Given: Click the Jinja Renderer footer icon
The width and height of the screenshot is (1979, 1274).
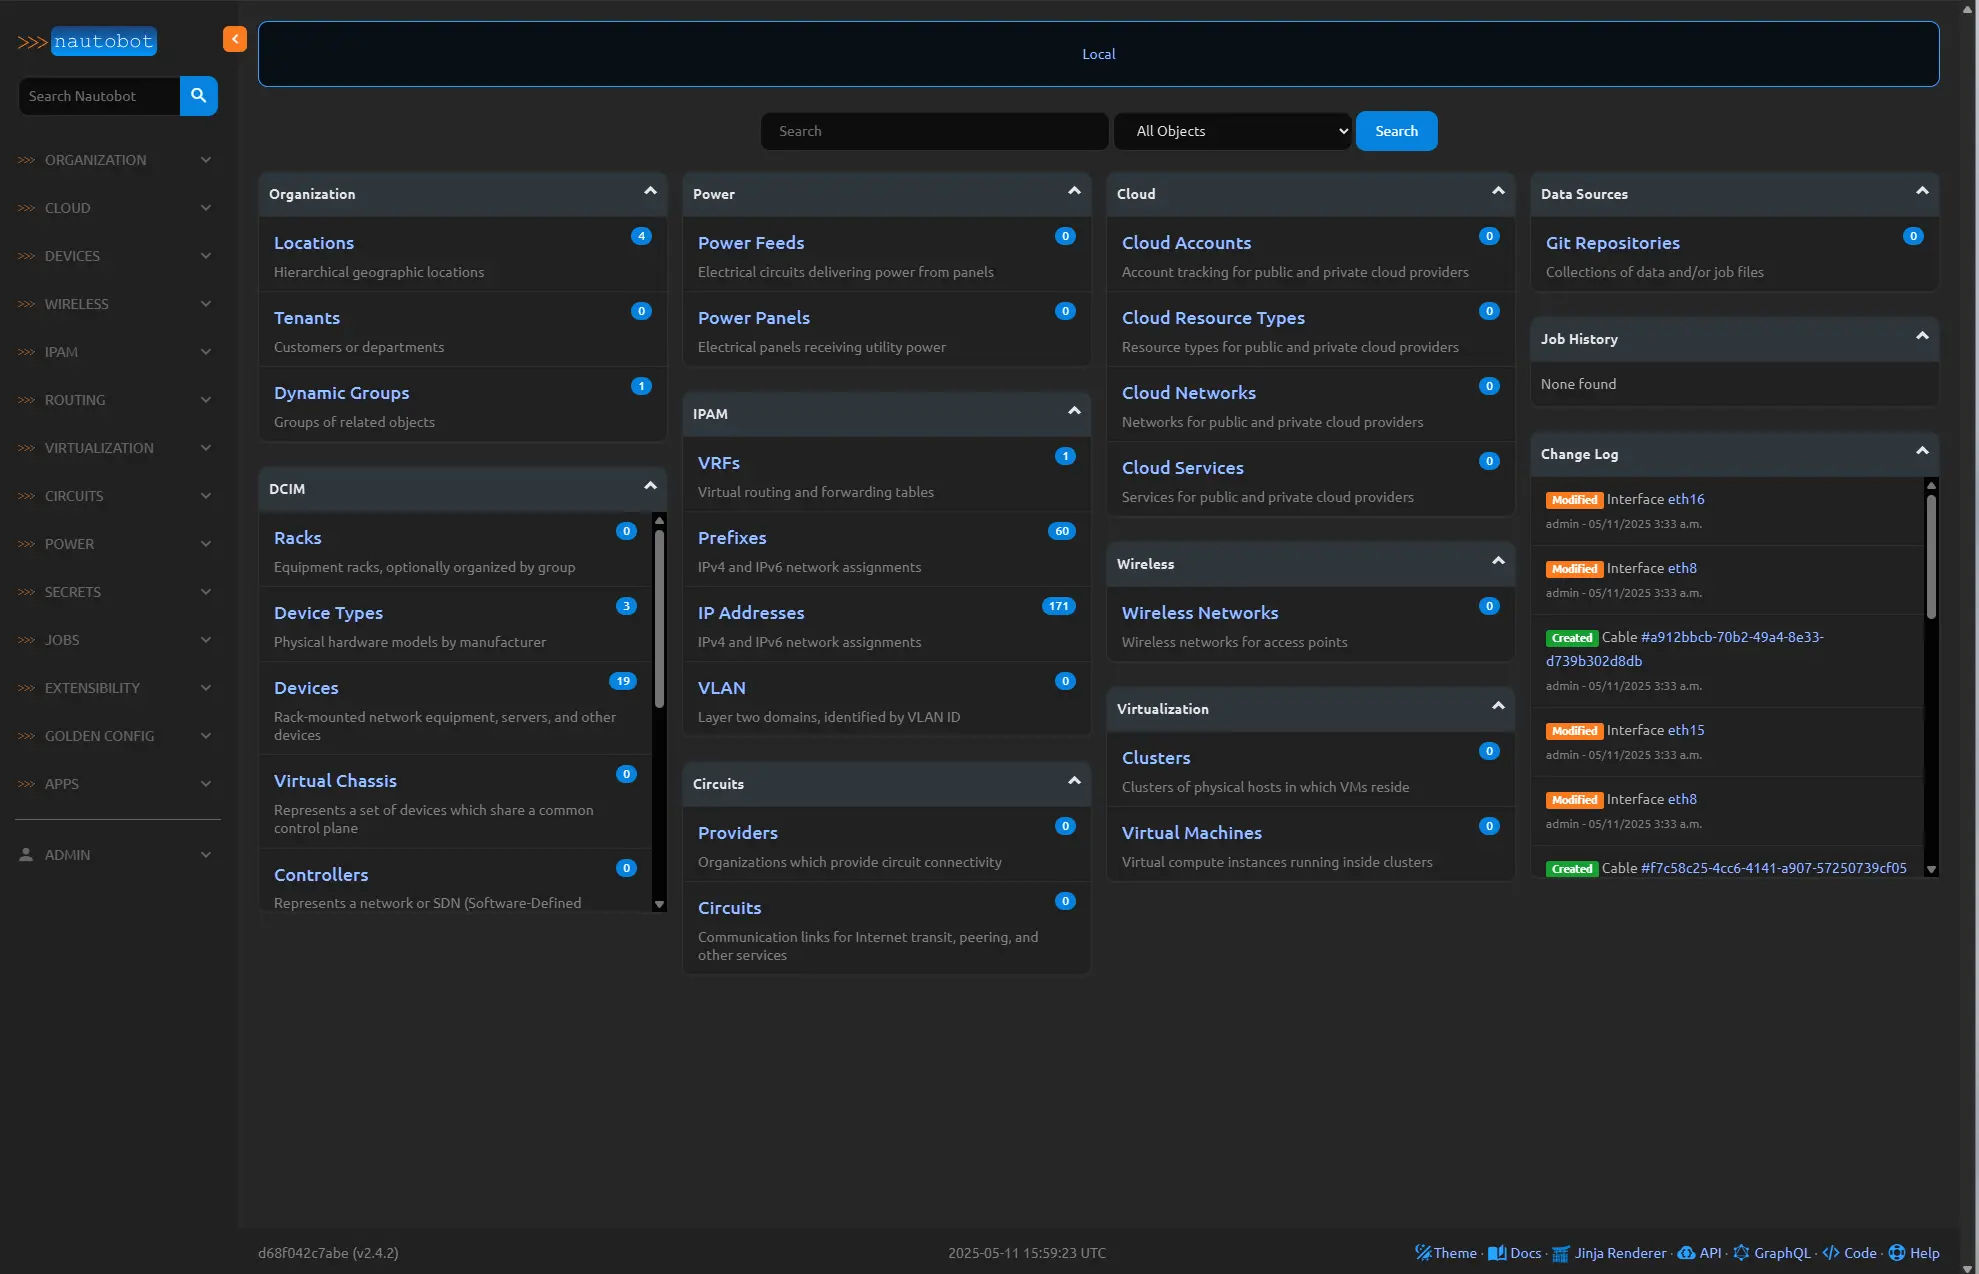Looking at the screenshot, I should [x=1560, y=1253].
